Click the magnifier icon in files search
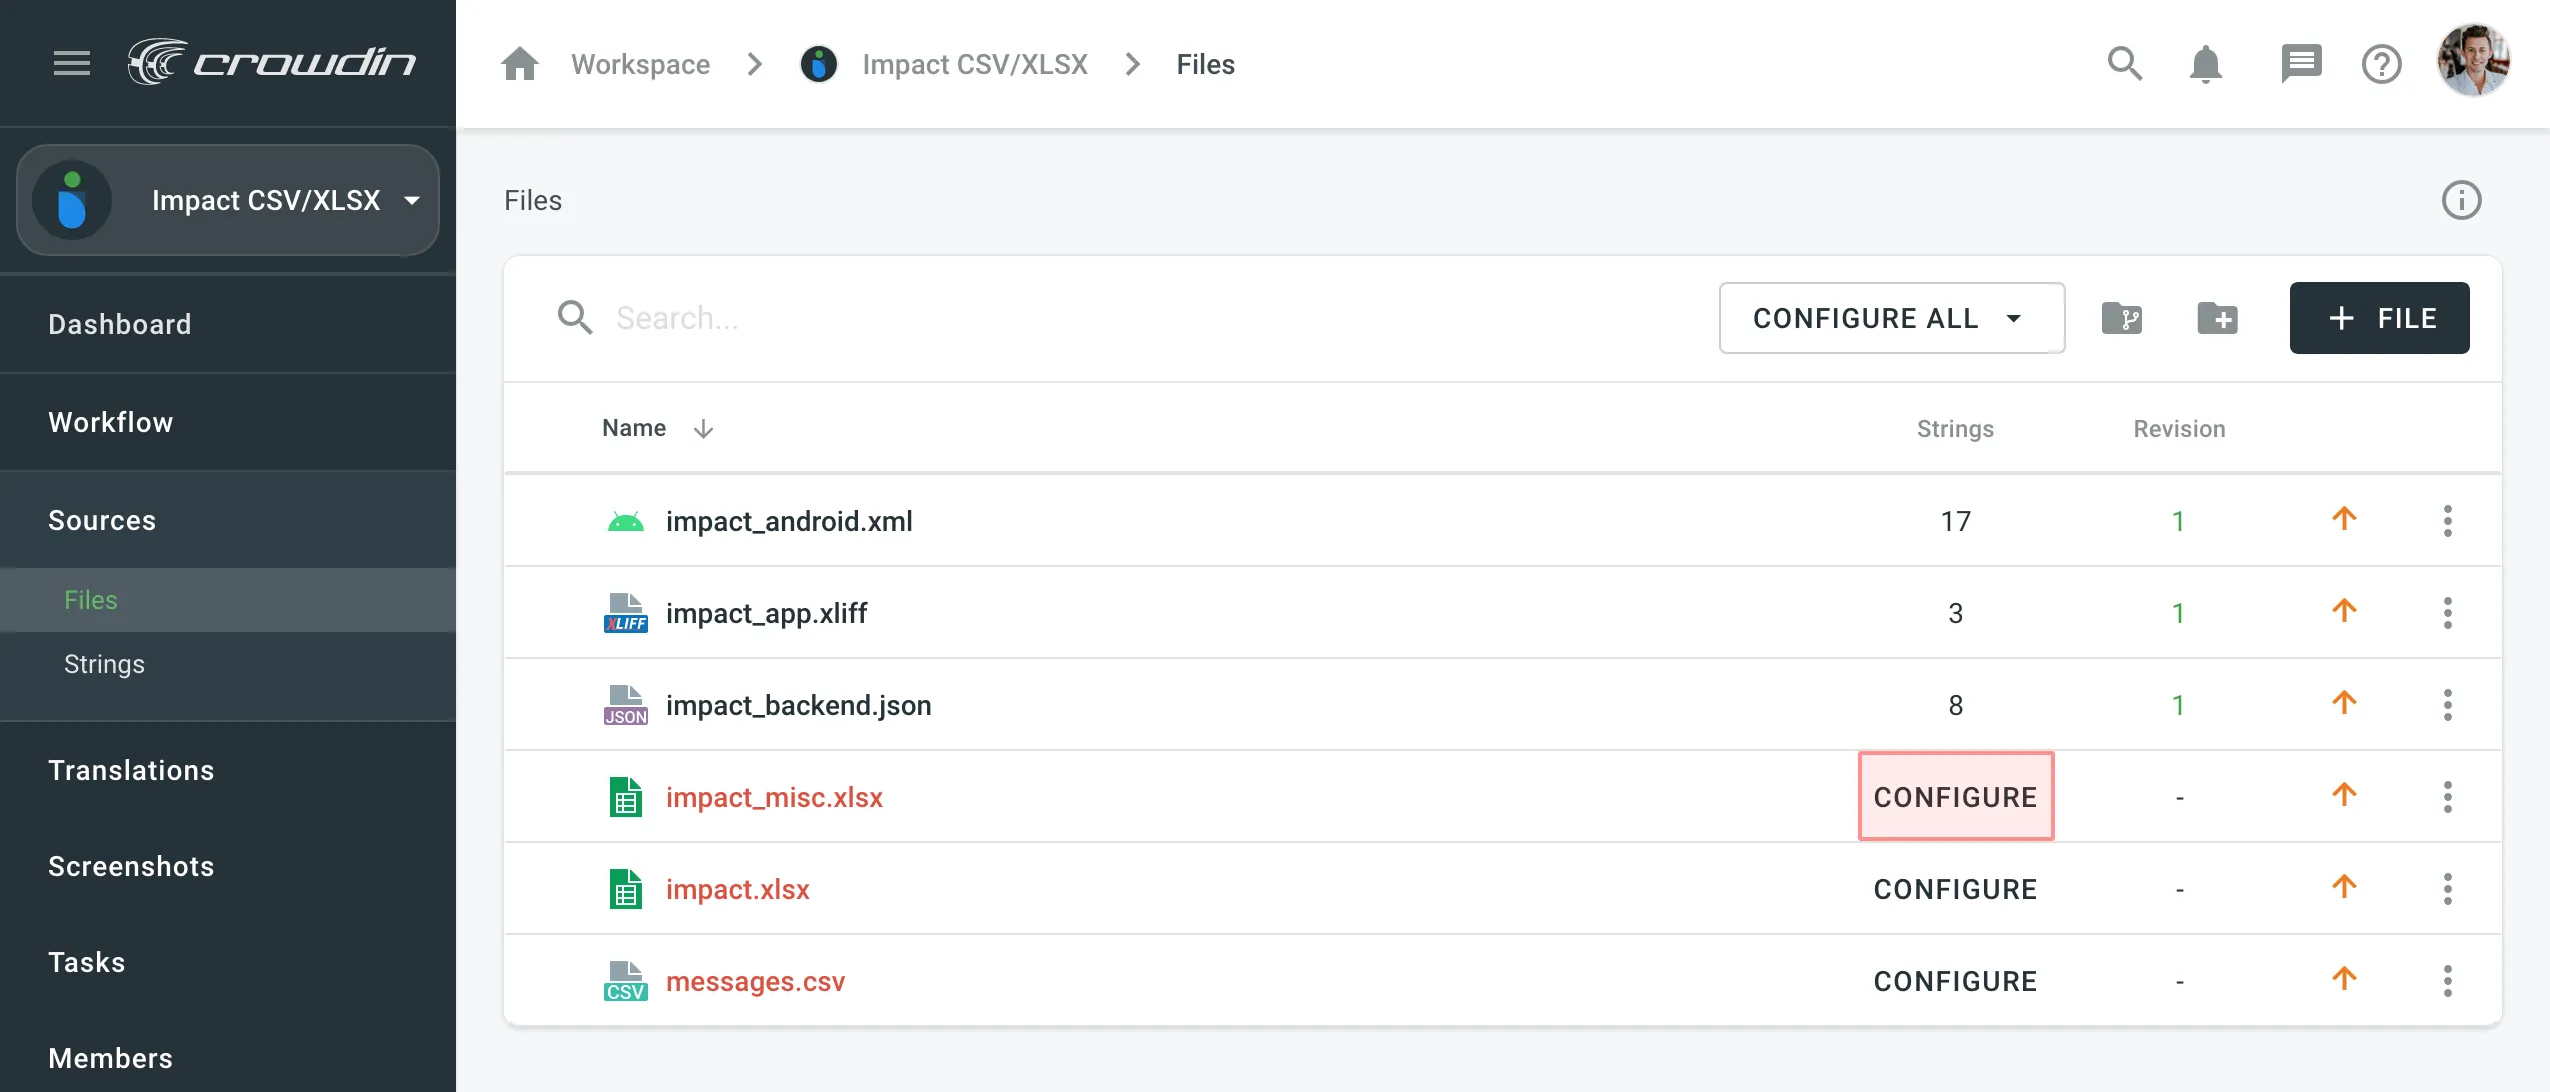2550x1092 pixels. click(575, 318)
